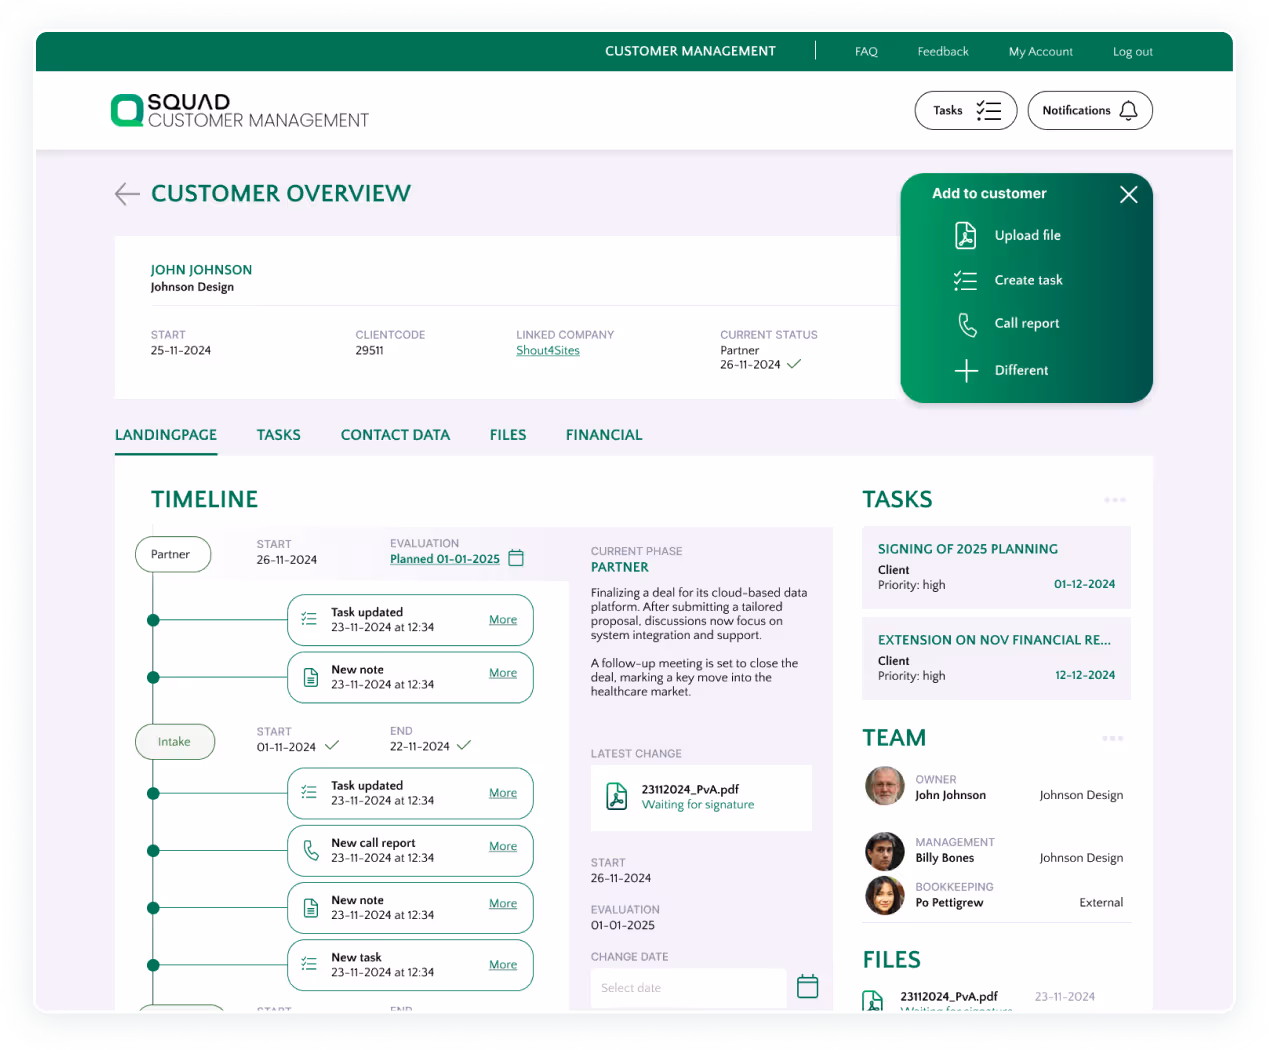Viewport: 1269px width, 1050px height.
Task: Click phone icon of New call report card
Action: pos(311,850)
